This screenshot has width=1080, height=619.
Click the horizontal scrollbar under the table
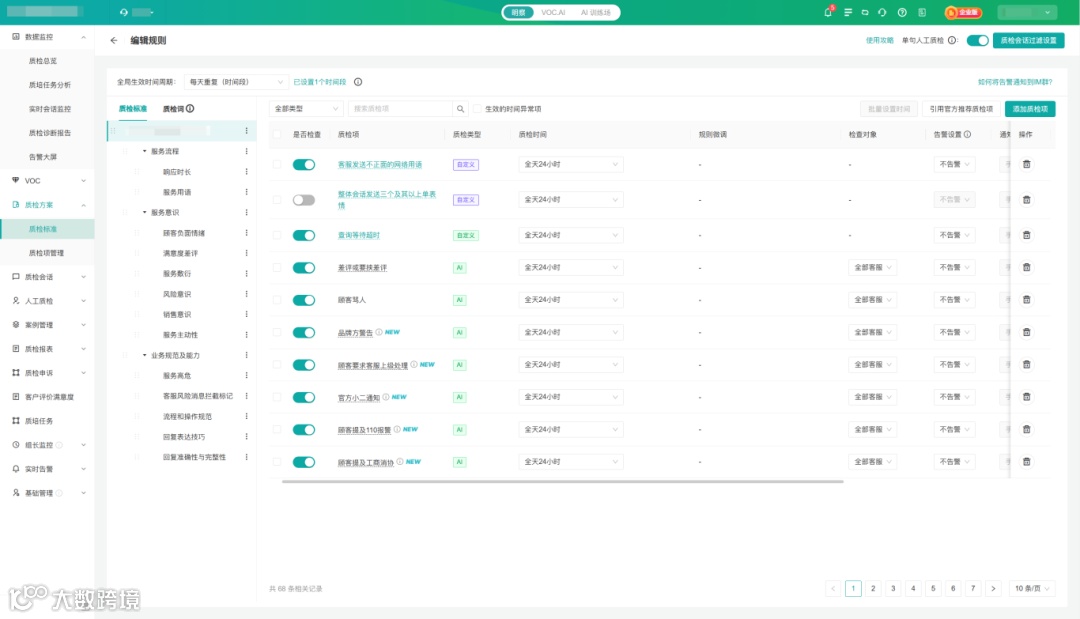click(563, 482)
